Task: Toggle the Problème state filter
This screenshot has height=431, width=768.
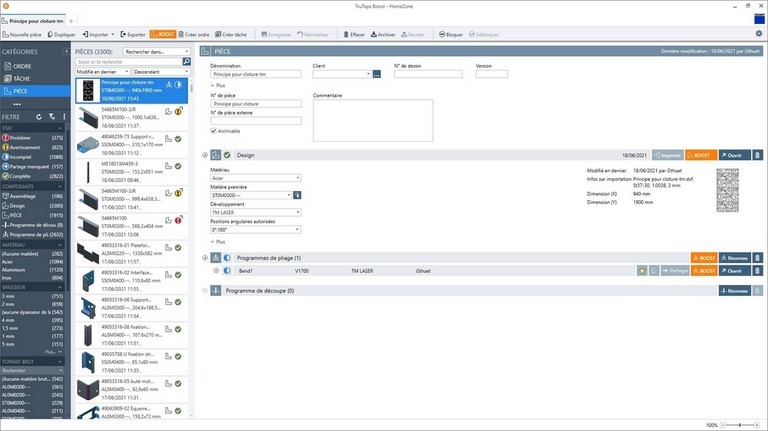Action: click(32, 138)
